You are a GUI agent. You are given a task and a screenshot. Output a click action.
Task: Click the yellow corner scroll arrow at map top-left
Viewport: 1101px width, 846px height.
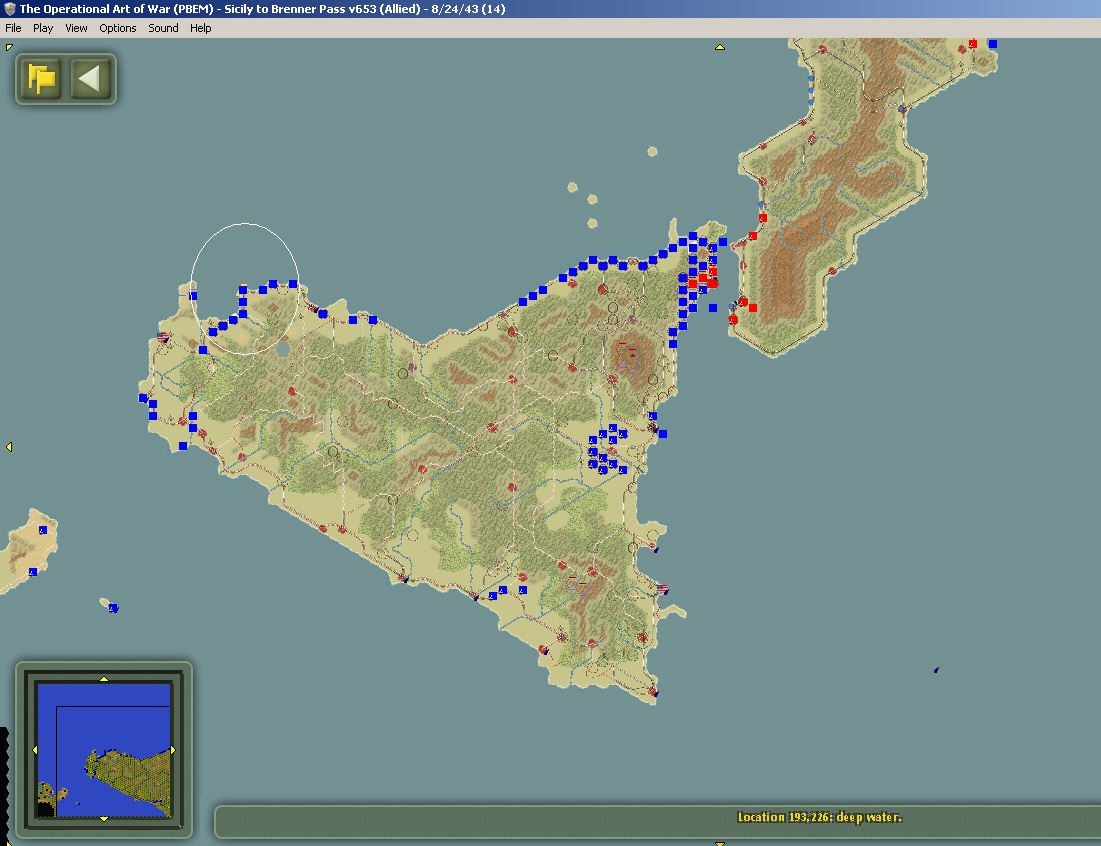pos(9,47)
